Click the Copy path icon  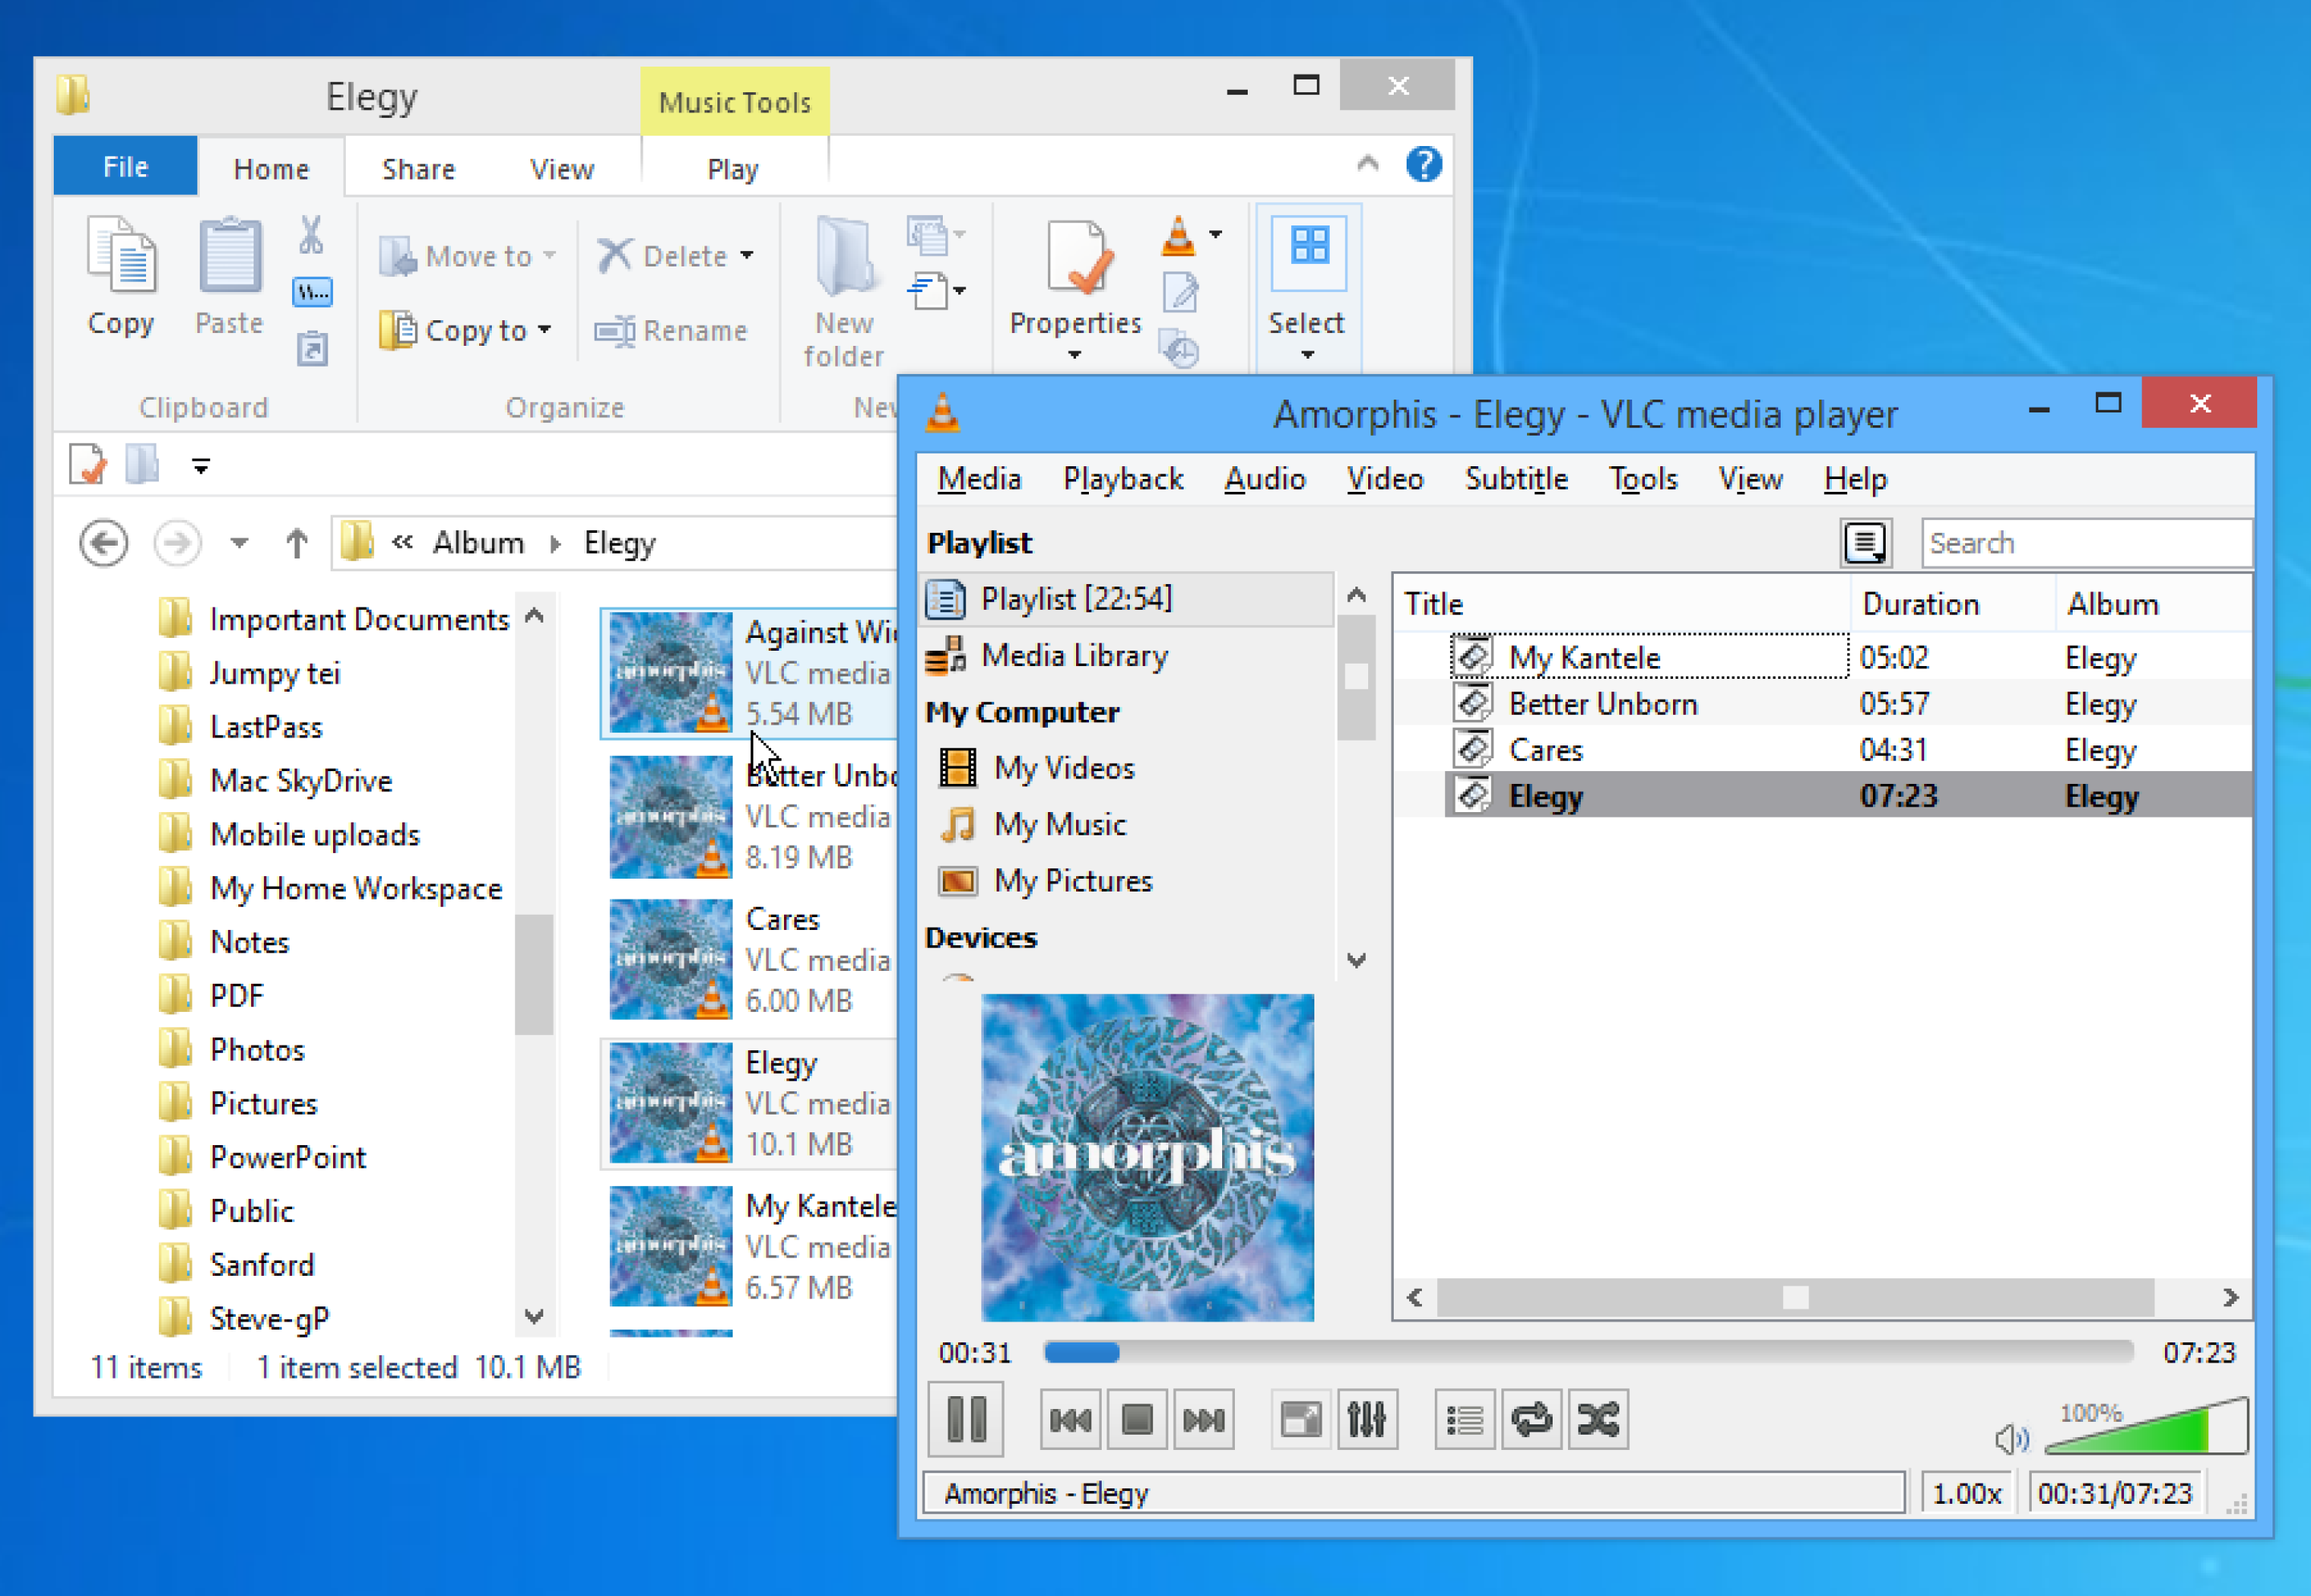312,292
